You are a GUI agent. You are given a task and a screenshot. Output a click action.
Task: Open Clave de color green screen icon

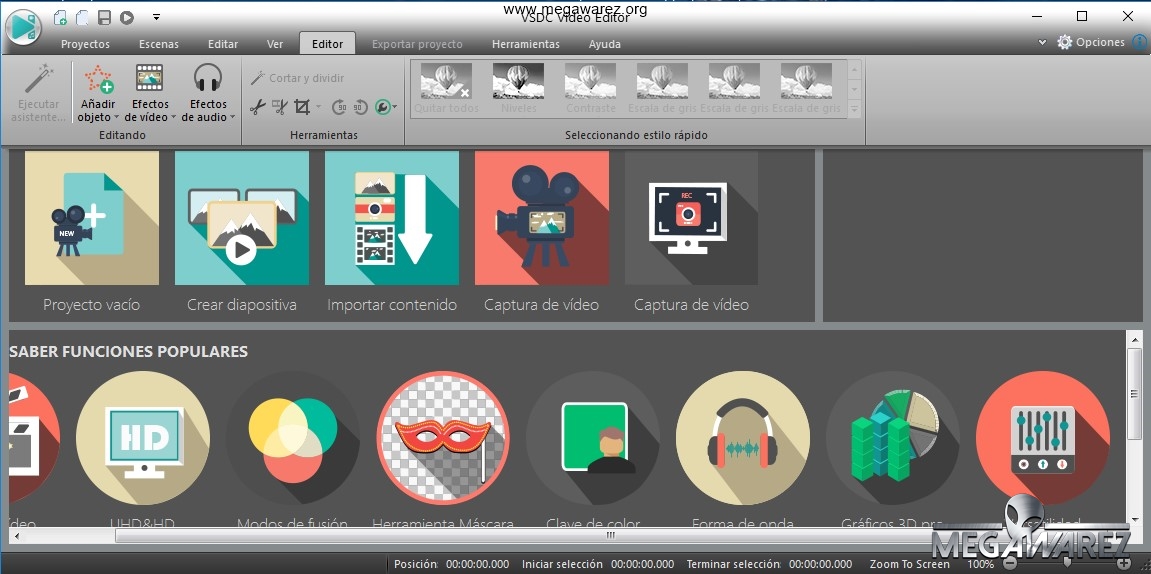(x=592, y=438)
